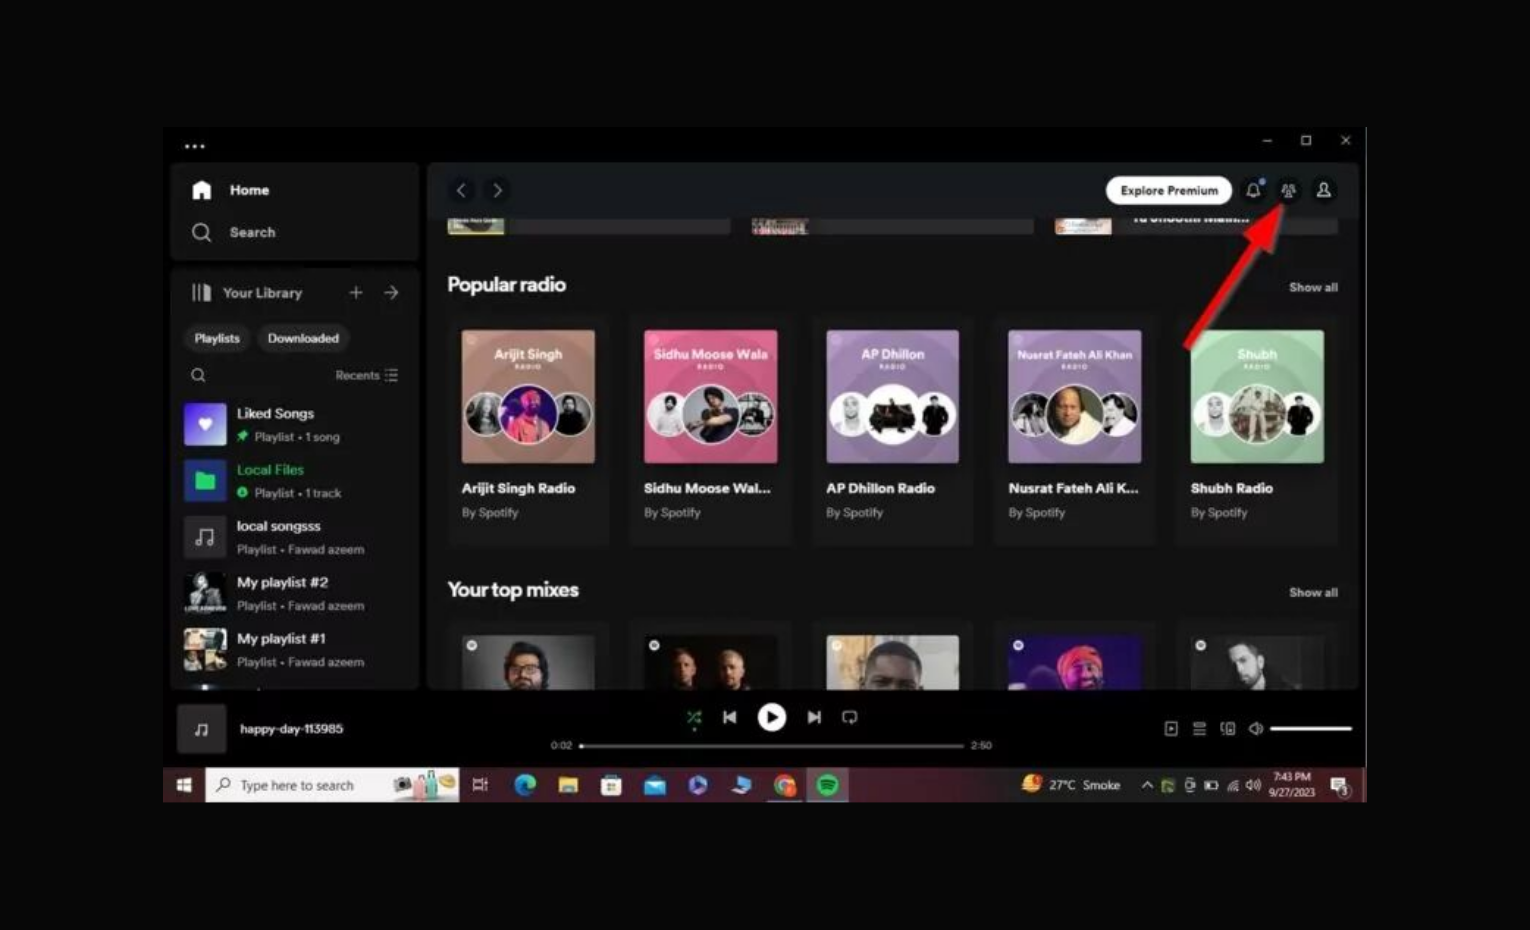Open the three-dots app menu
Screen dimensions: 1530x930
tap(195, 146)
